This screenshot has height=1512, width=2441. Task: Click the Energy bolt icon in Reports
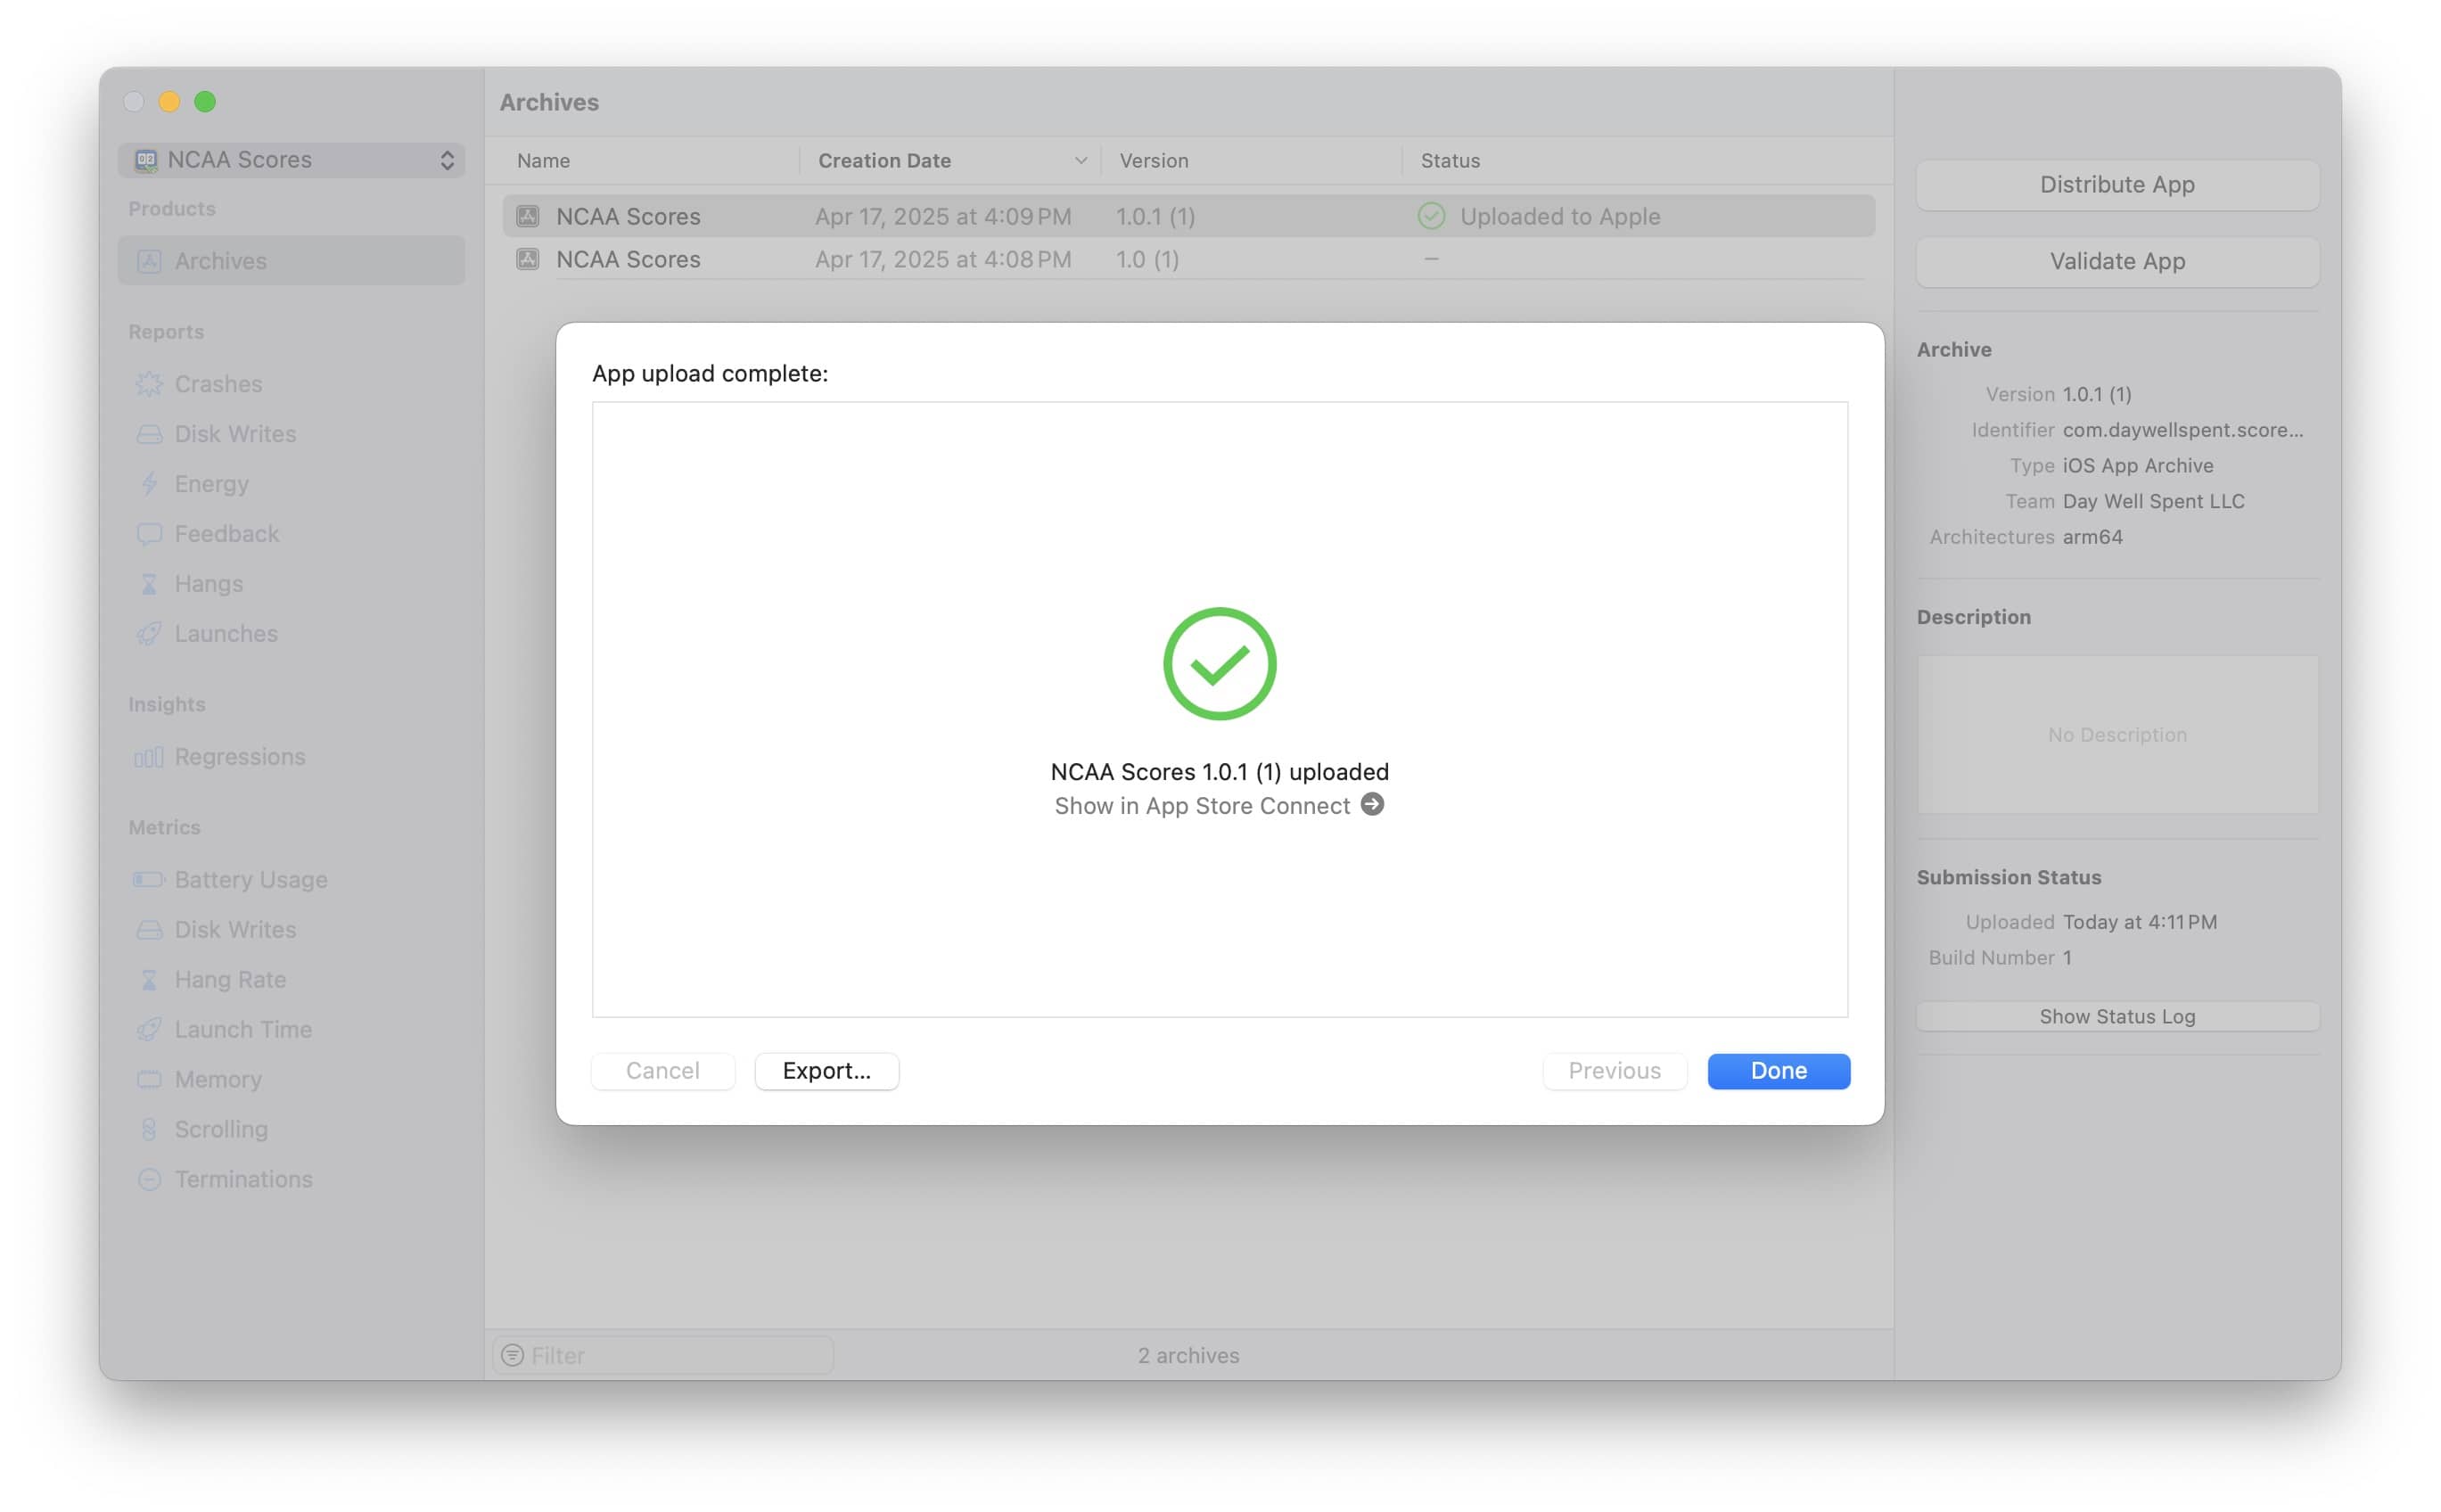click(x=149, y=484)
